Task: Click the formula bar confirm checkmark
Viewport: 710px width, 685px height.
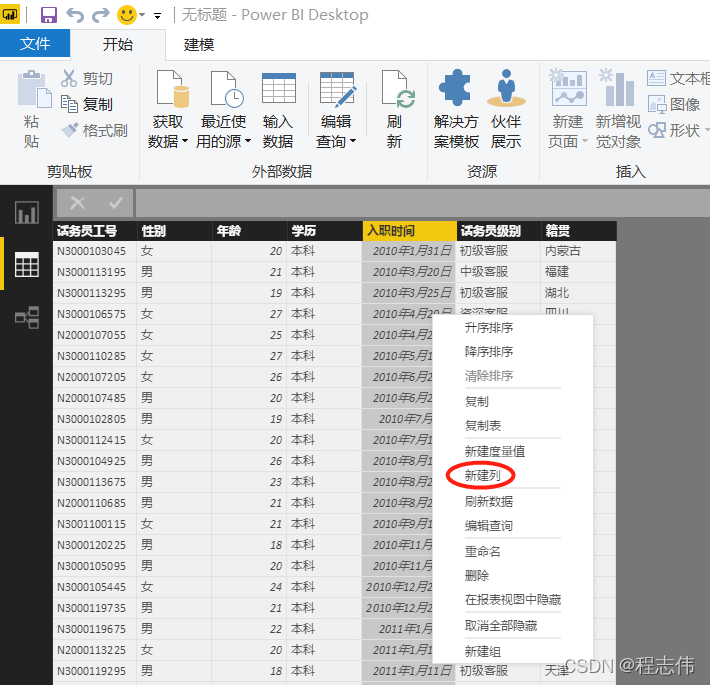Action: click(x=115, y=203)
